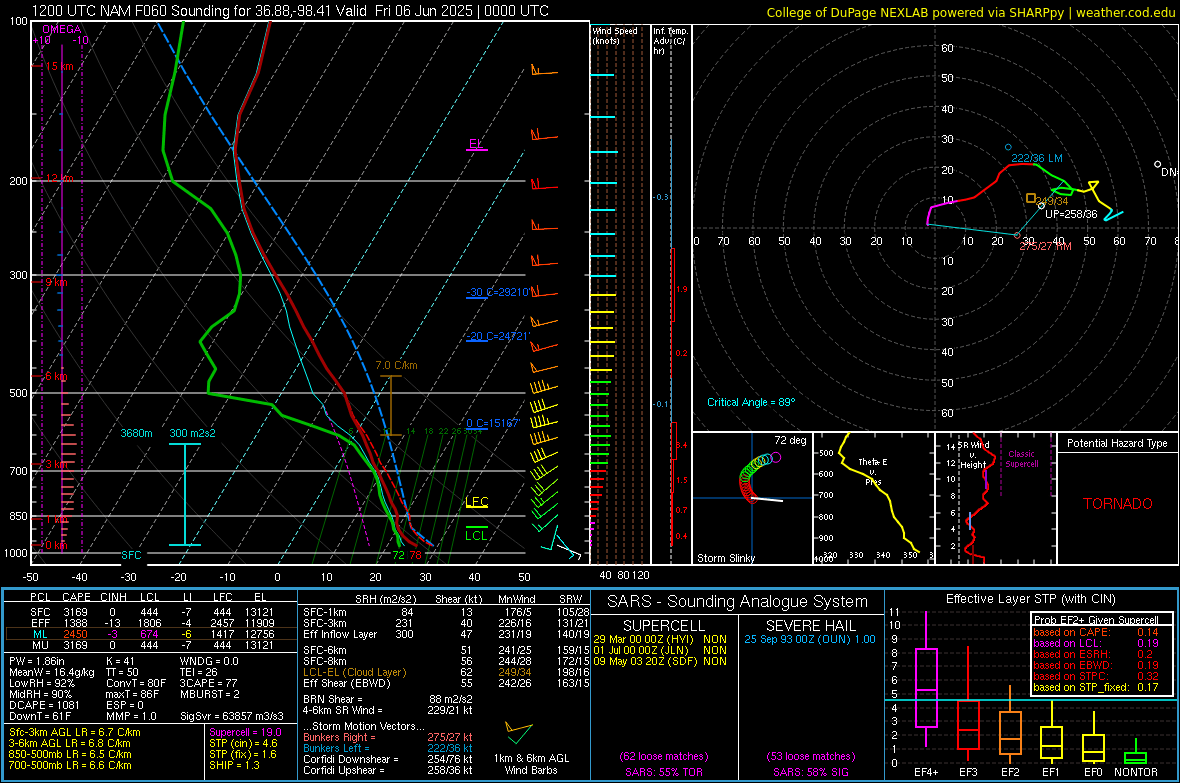The width and height of the screenshot is (1180, 783).
Task: Click the 0 C=15167' freezing level label
Action: (493, 424)
